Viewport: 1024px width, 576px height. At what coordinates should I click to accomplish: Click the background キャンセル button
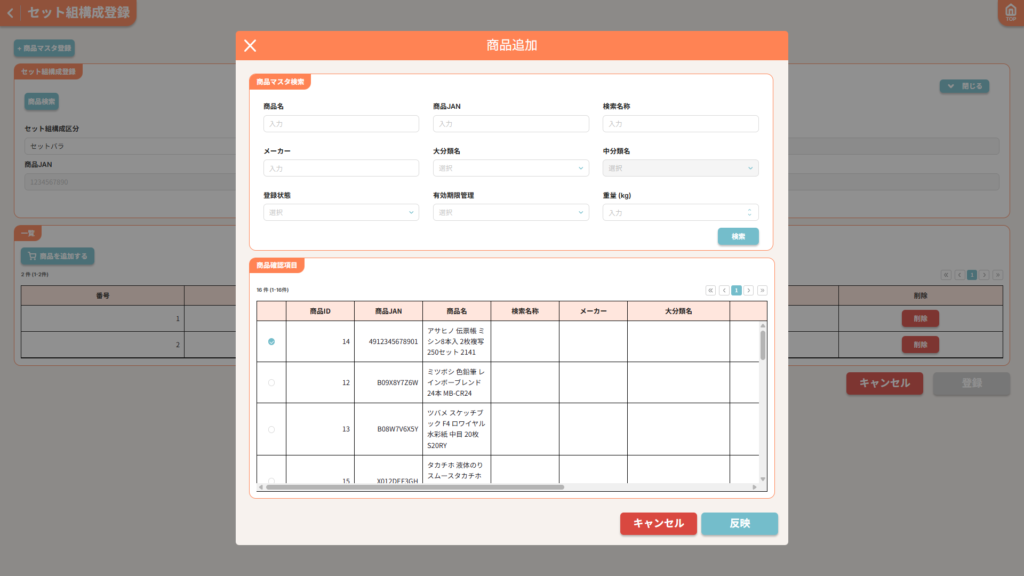click(884, 383)
